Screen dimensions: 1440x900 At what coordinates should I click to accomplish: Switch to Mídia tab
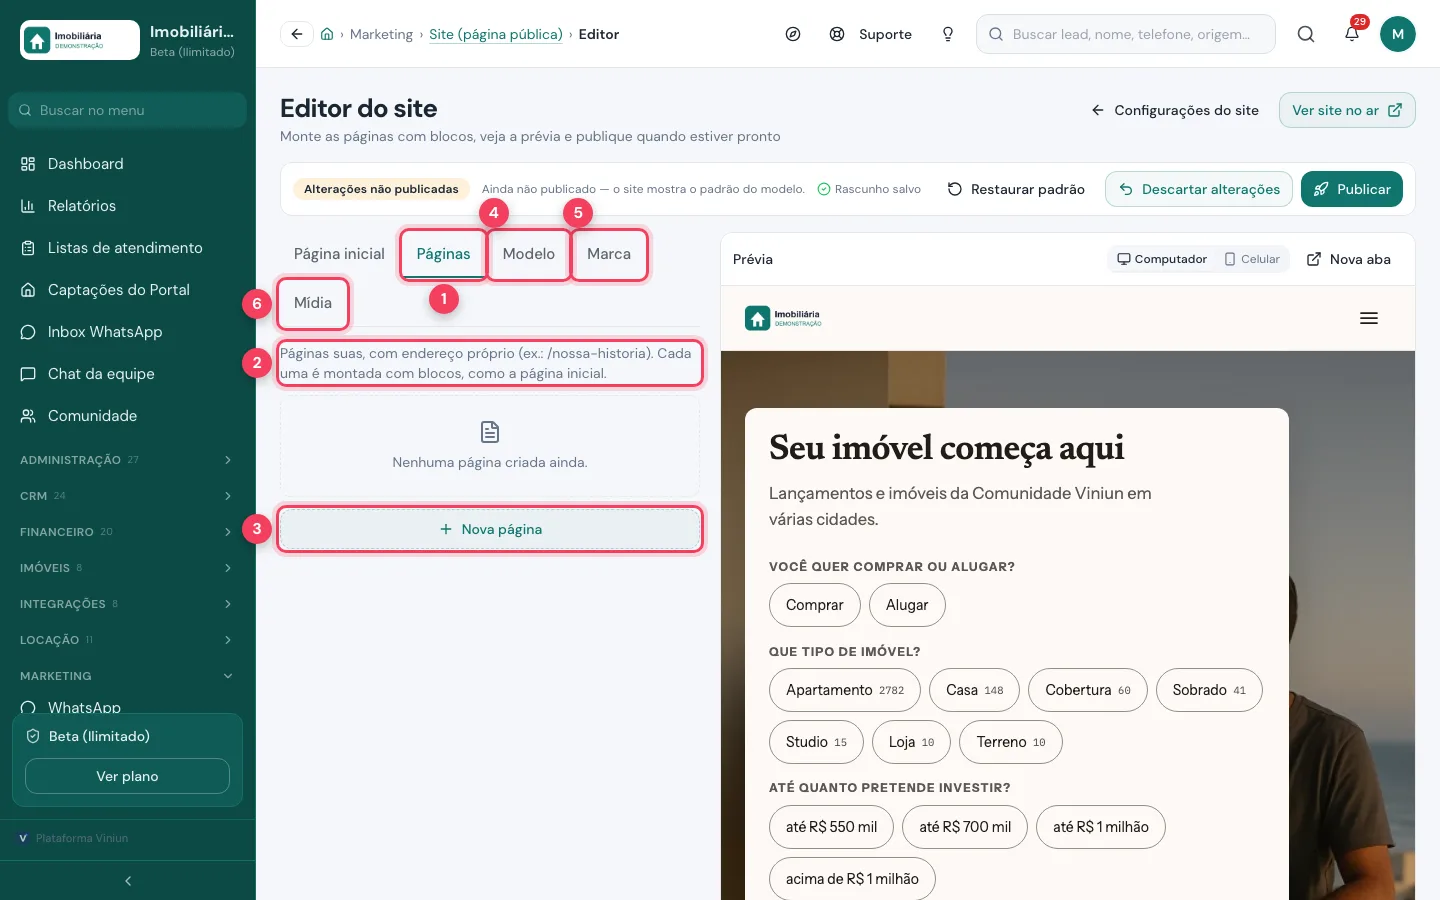click(x=313, y=303)
